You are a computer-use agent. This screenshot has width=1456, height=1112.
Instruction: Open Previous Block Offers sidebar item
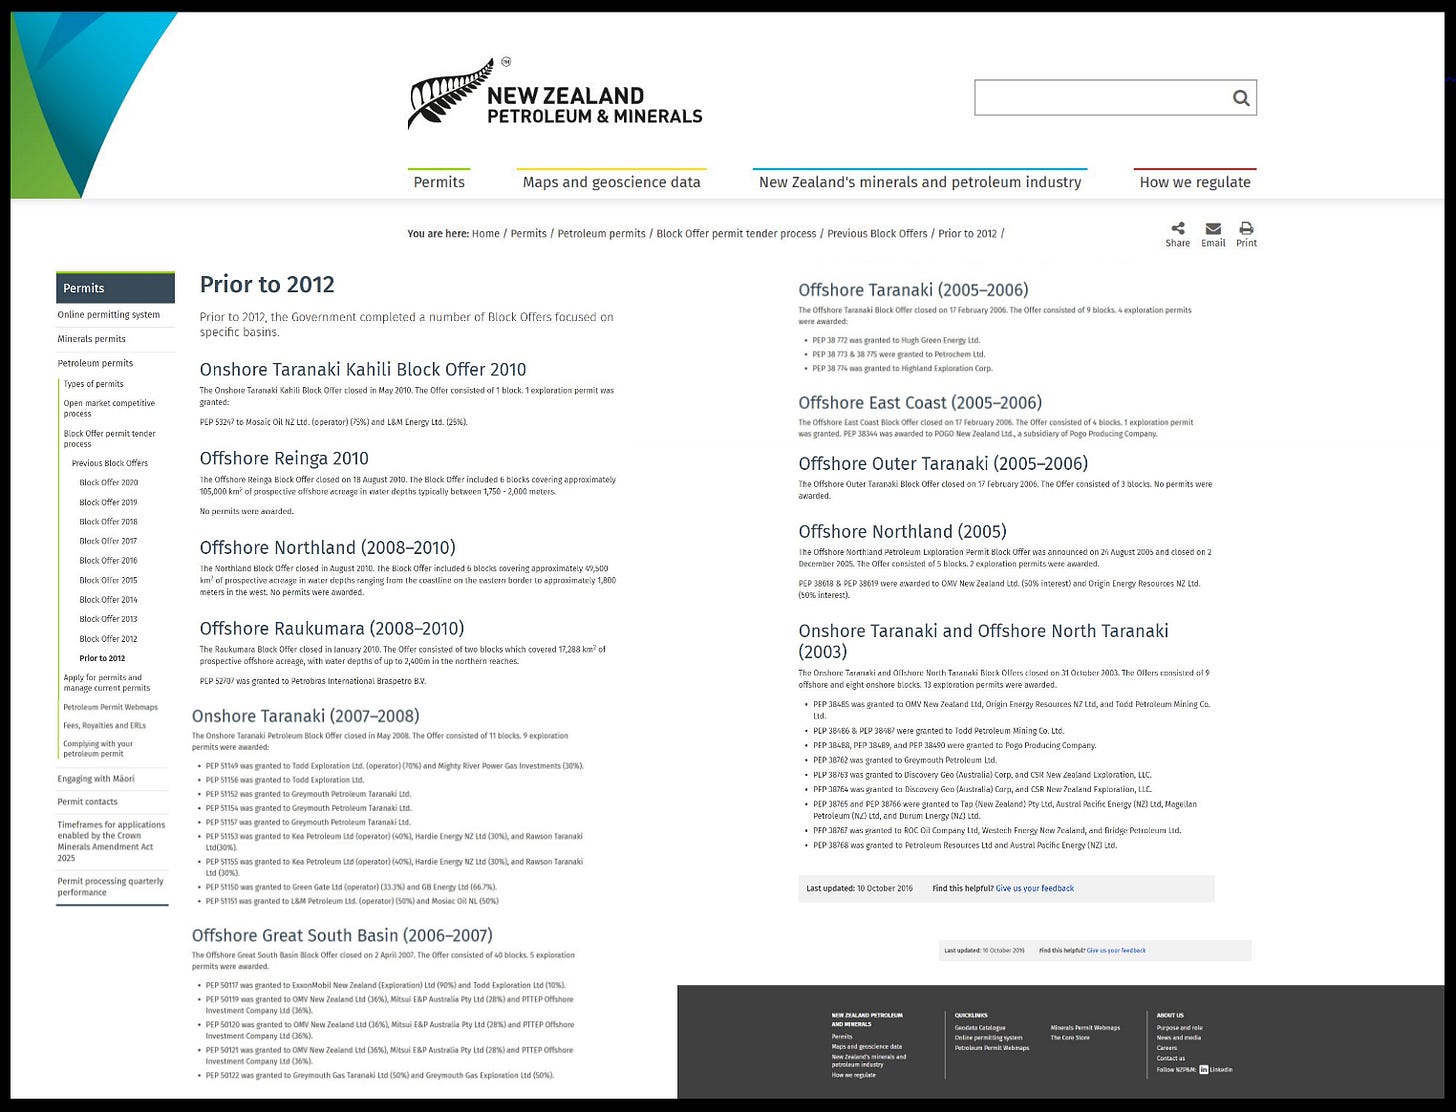[110, 463]
